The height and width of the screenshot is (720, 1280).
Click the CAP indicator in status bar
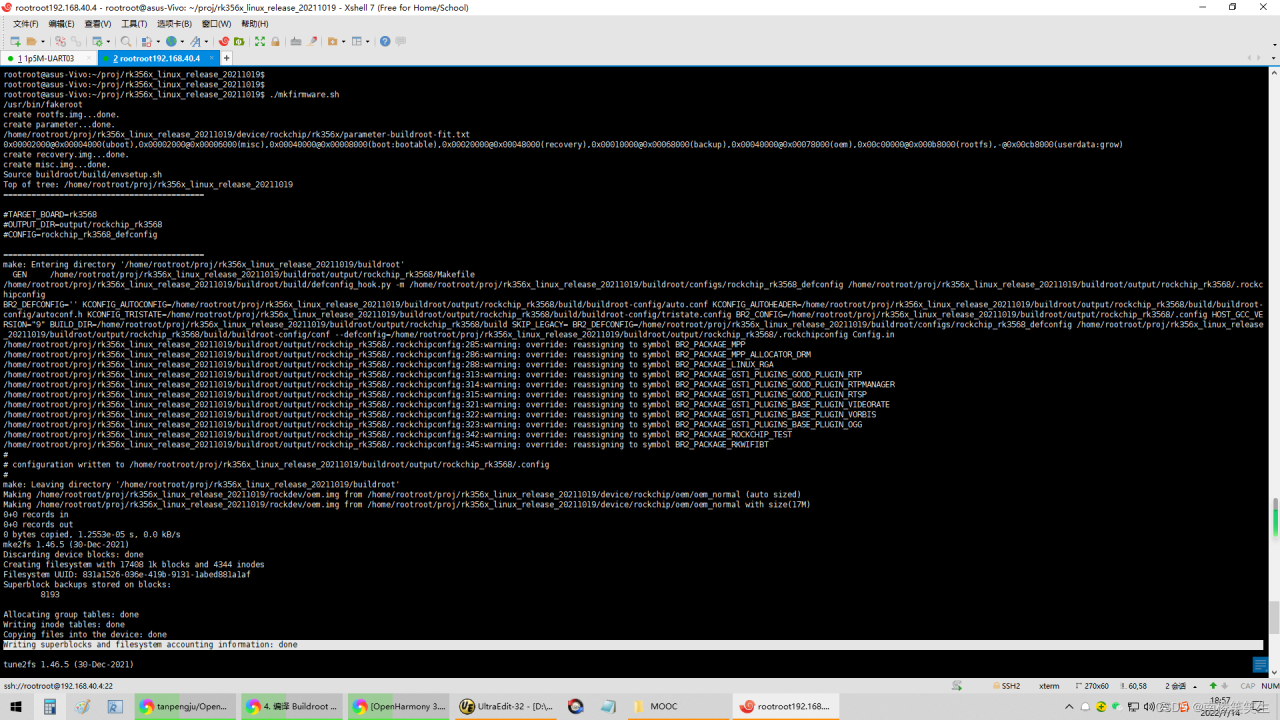pos(1247,686)
